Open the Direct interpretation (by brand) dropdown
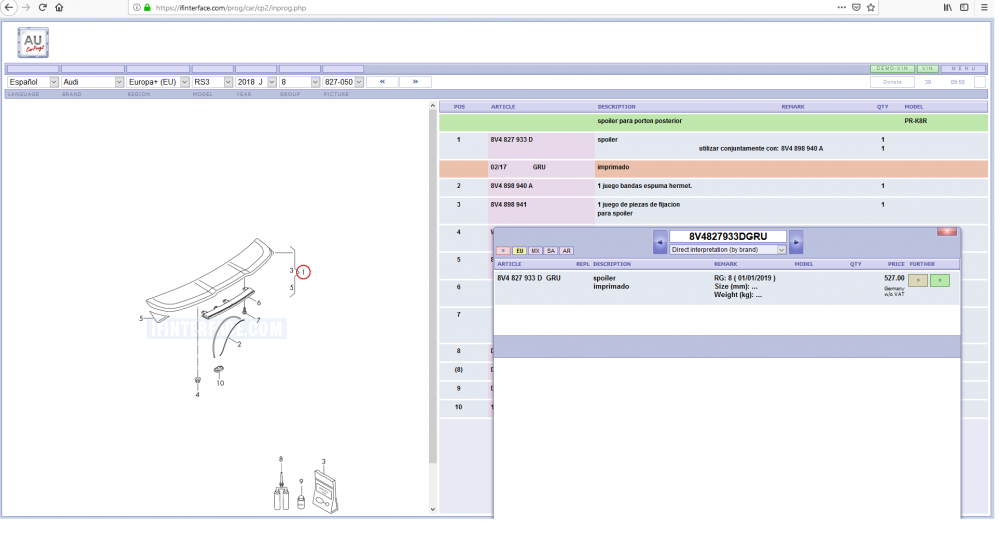The height and width of the screenshot is (539, 1000). coord(728,250)
